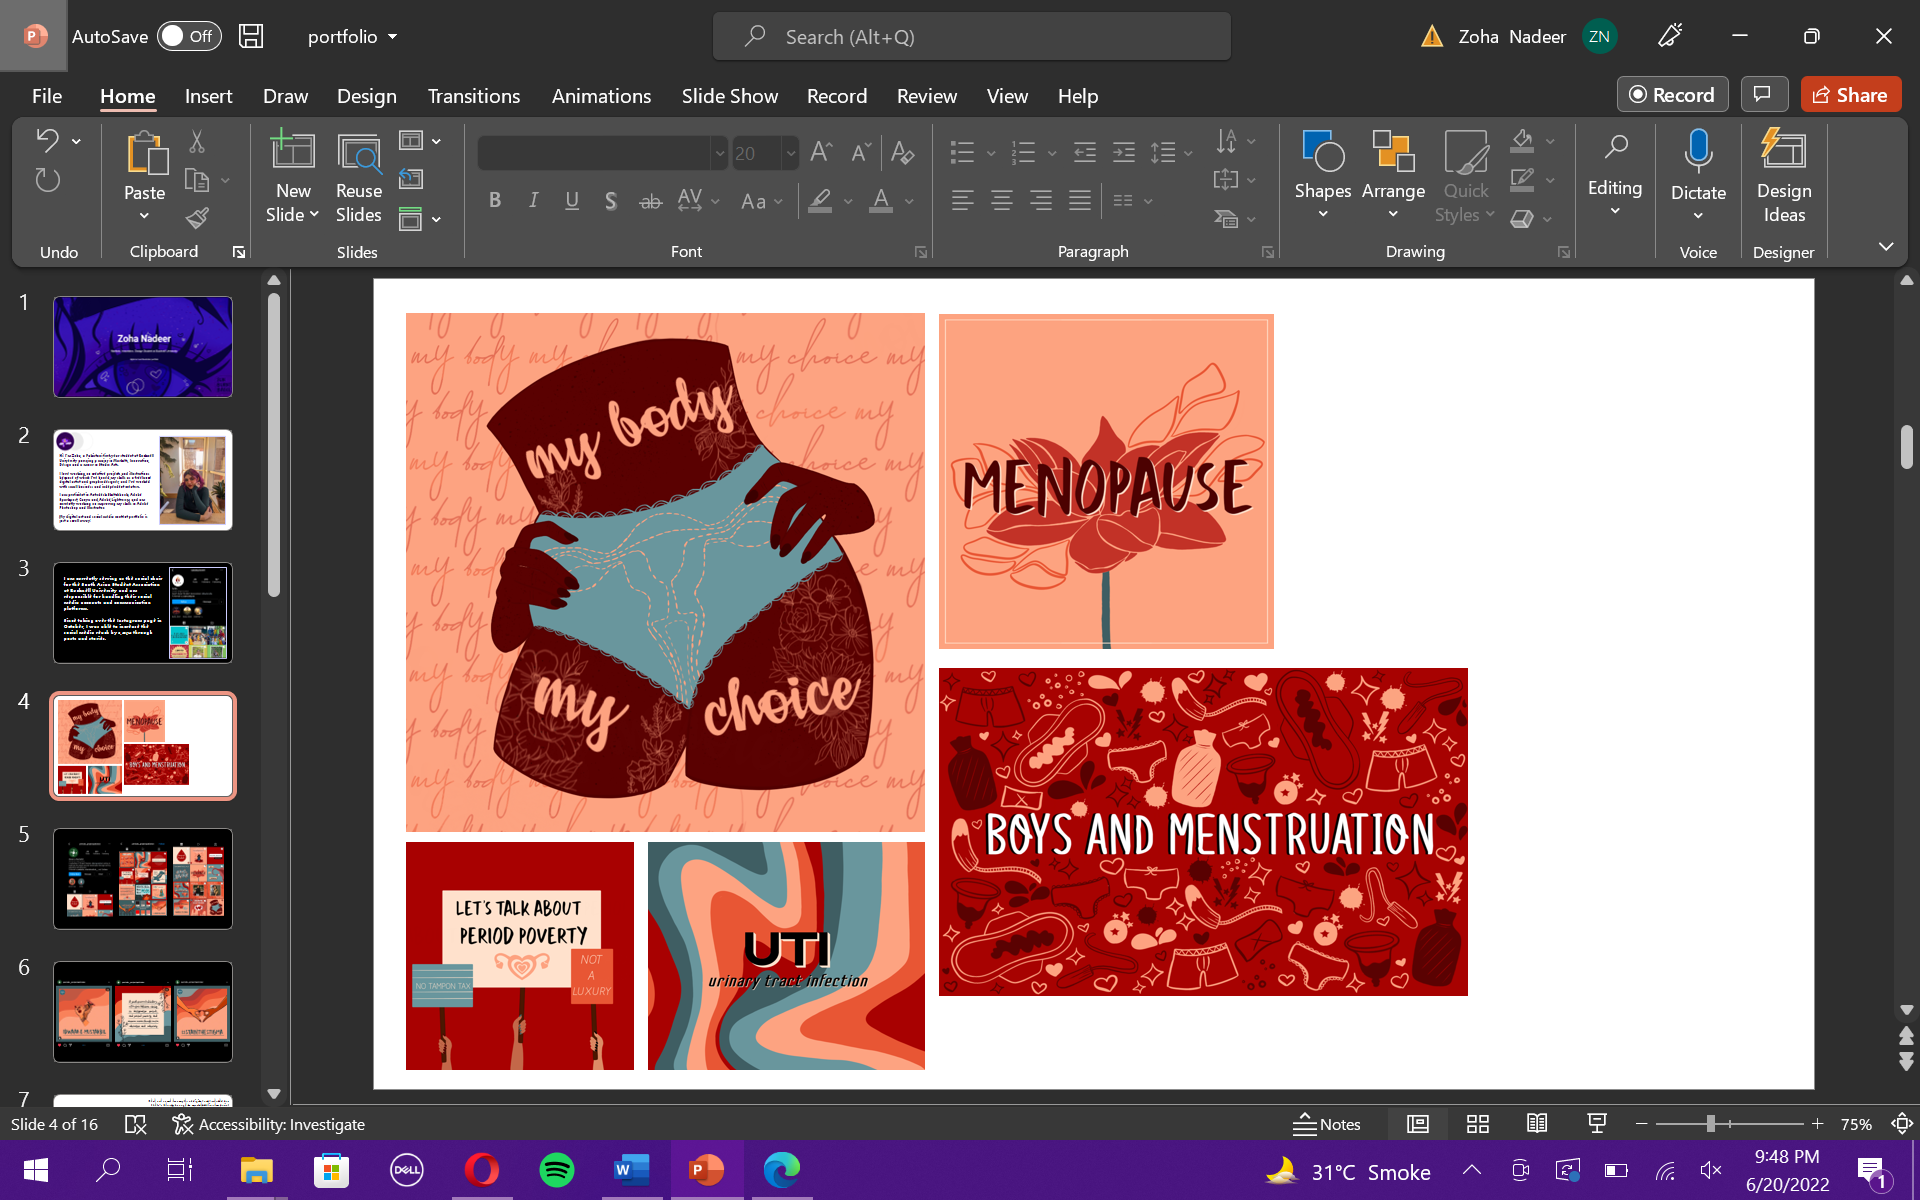Open the Arrange dropdown menu
The width and height of the screenshot is (1920, 1200).
(1392, 192)
